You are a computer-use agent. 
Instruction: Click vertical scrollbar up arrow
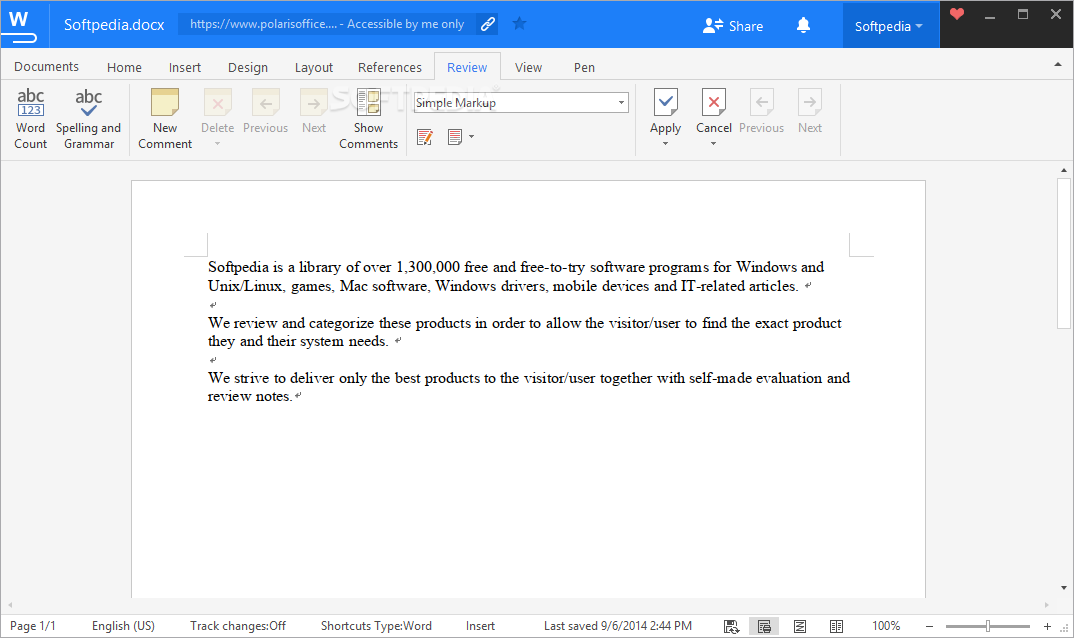[1063, 170]
